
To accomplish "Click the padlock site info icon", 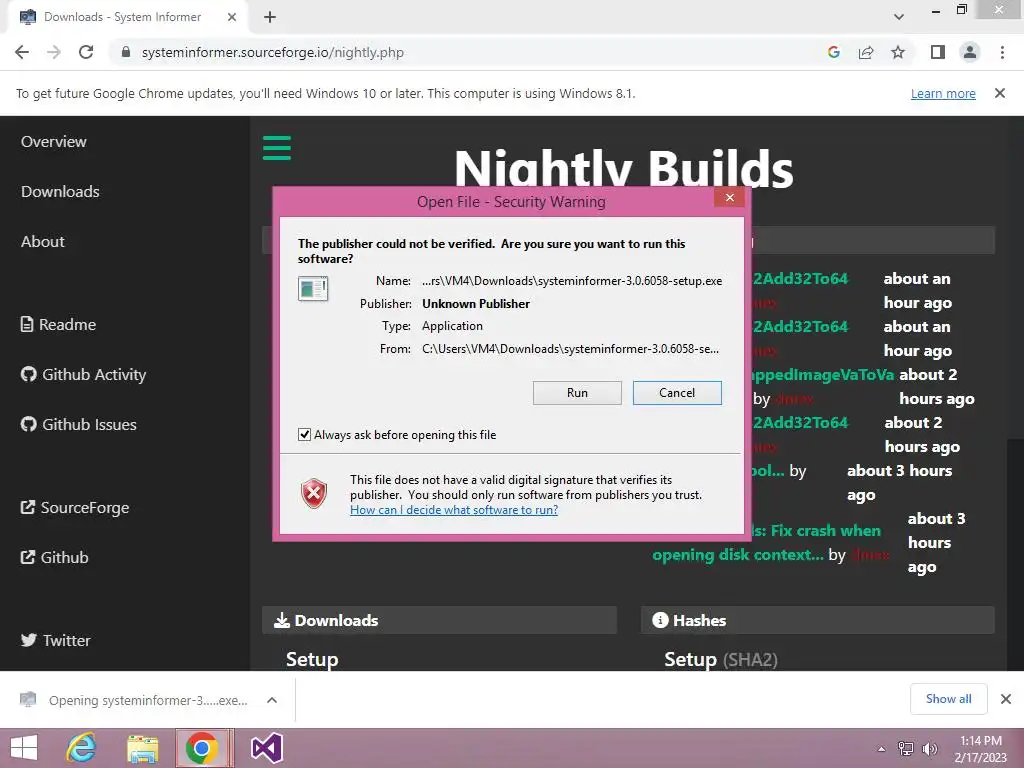I will 126,52.
